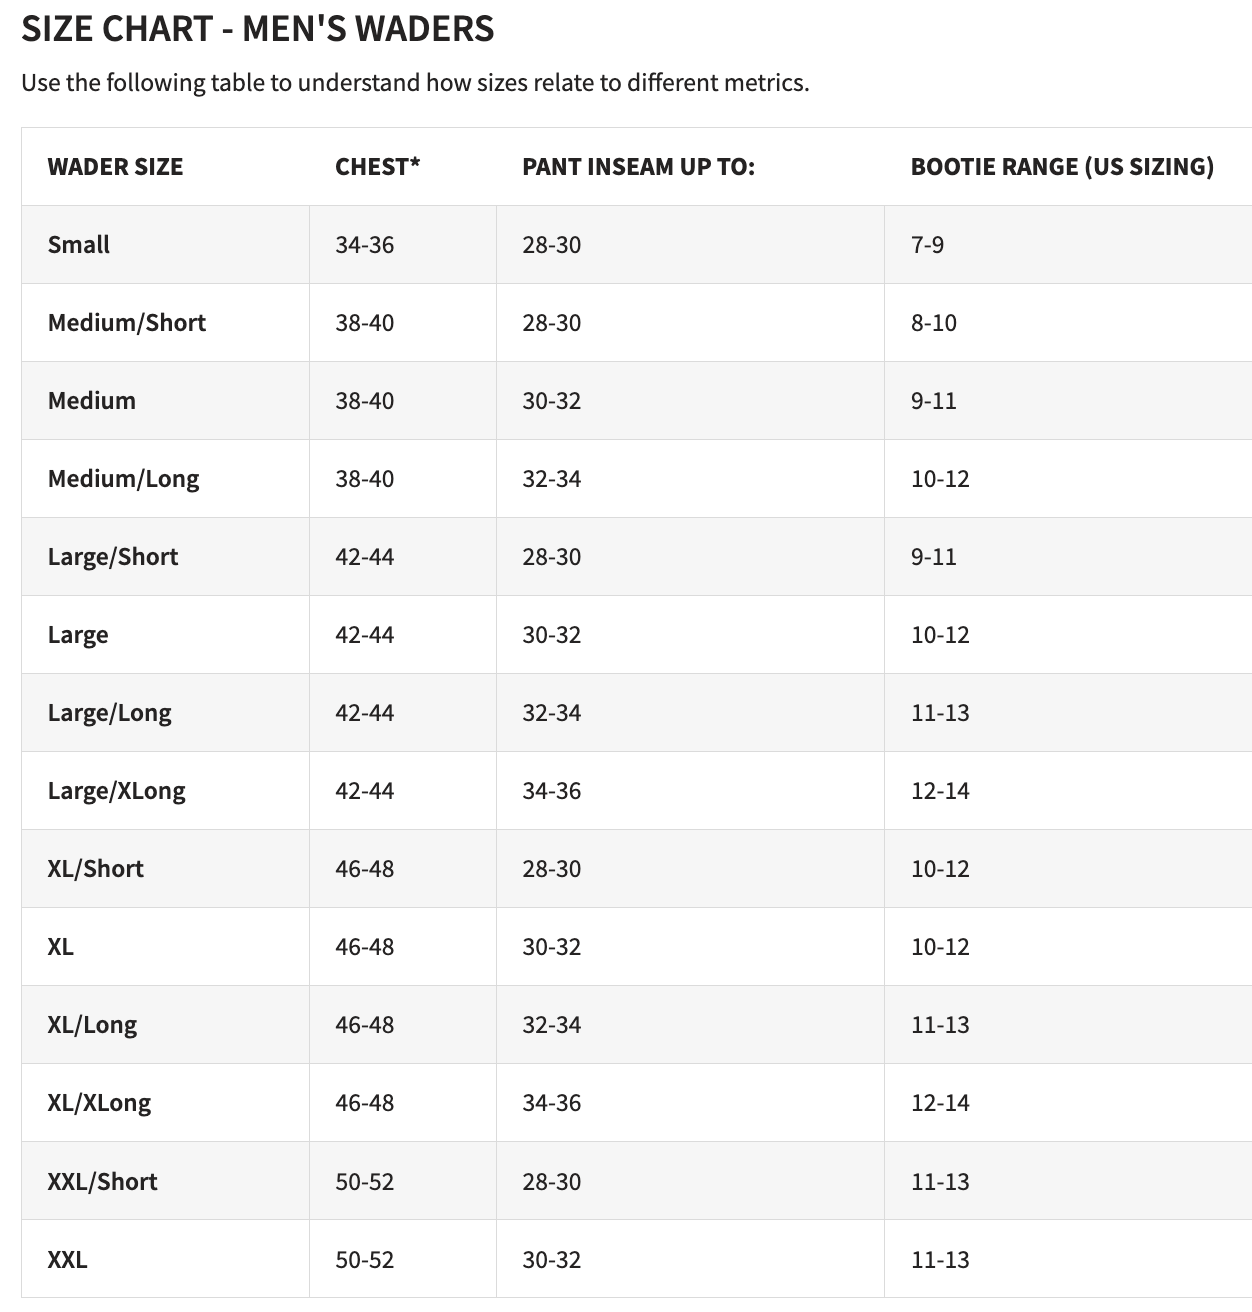Click the Medium/Long size label
1252x1312 pixels.
[x=123, y=479]
